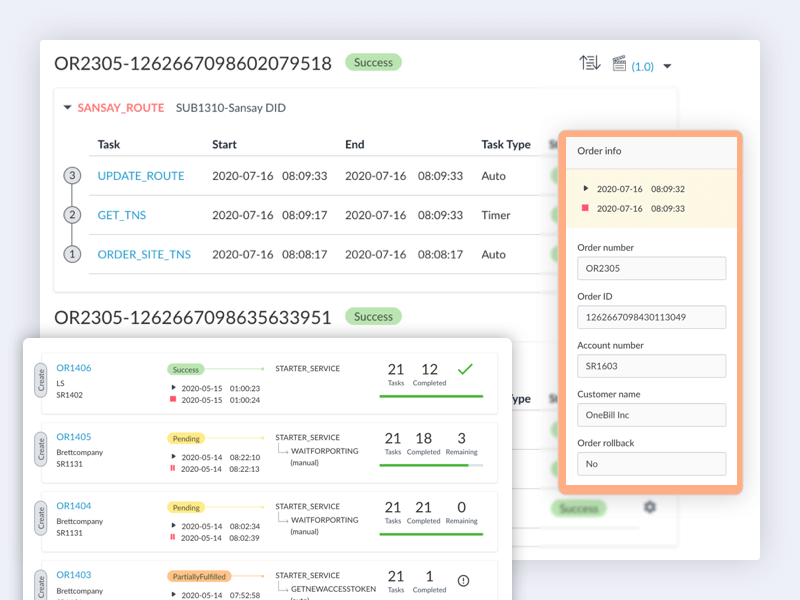
Task: Click step circle 1 beside ORDER_SITE_TNS
Action: coord(71,254)
